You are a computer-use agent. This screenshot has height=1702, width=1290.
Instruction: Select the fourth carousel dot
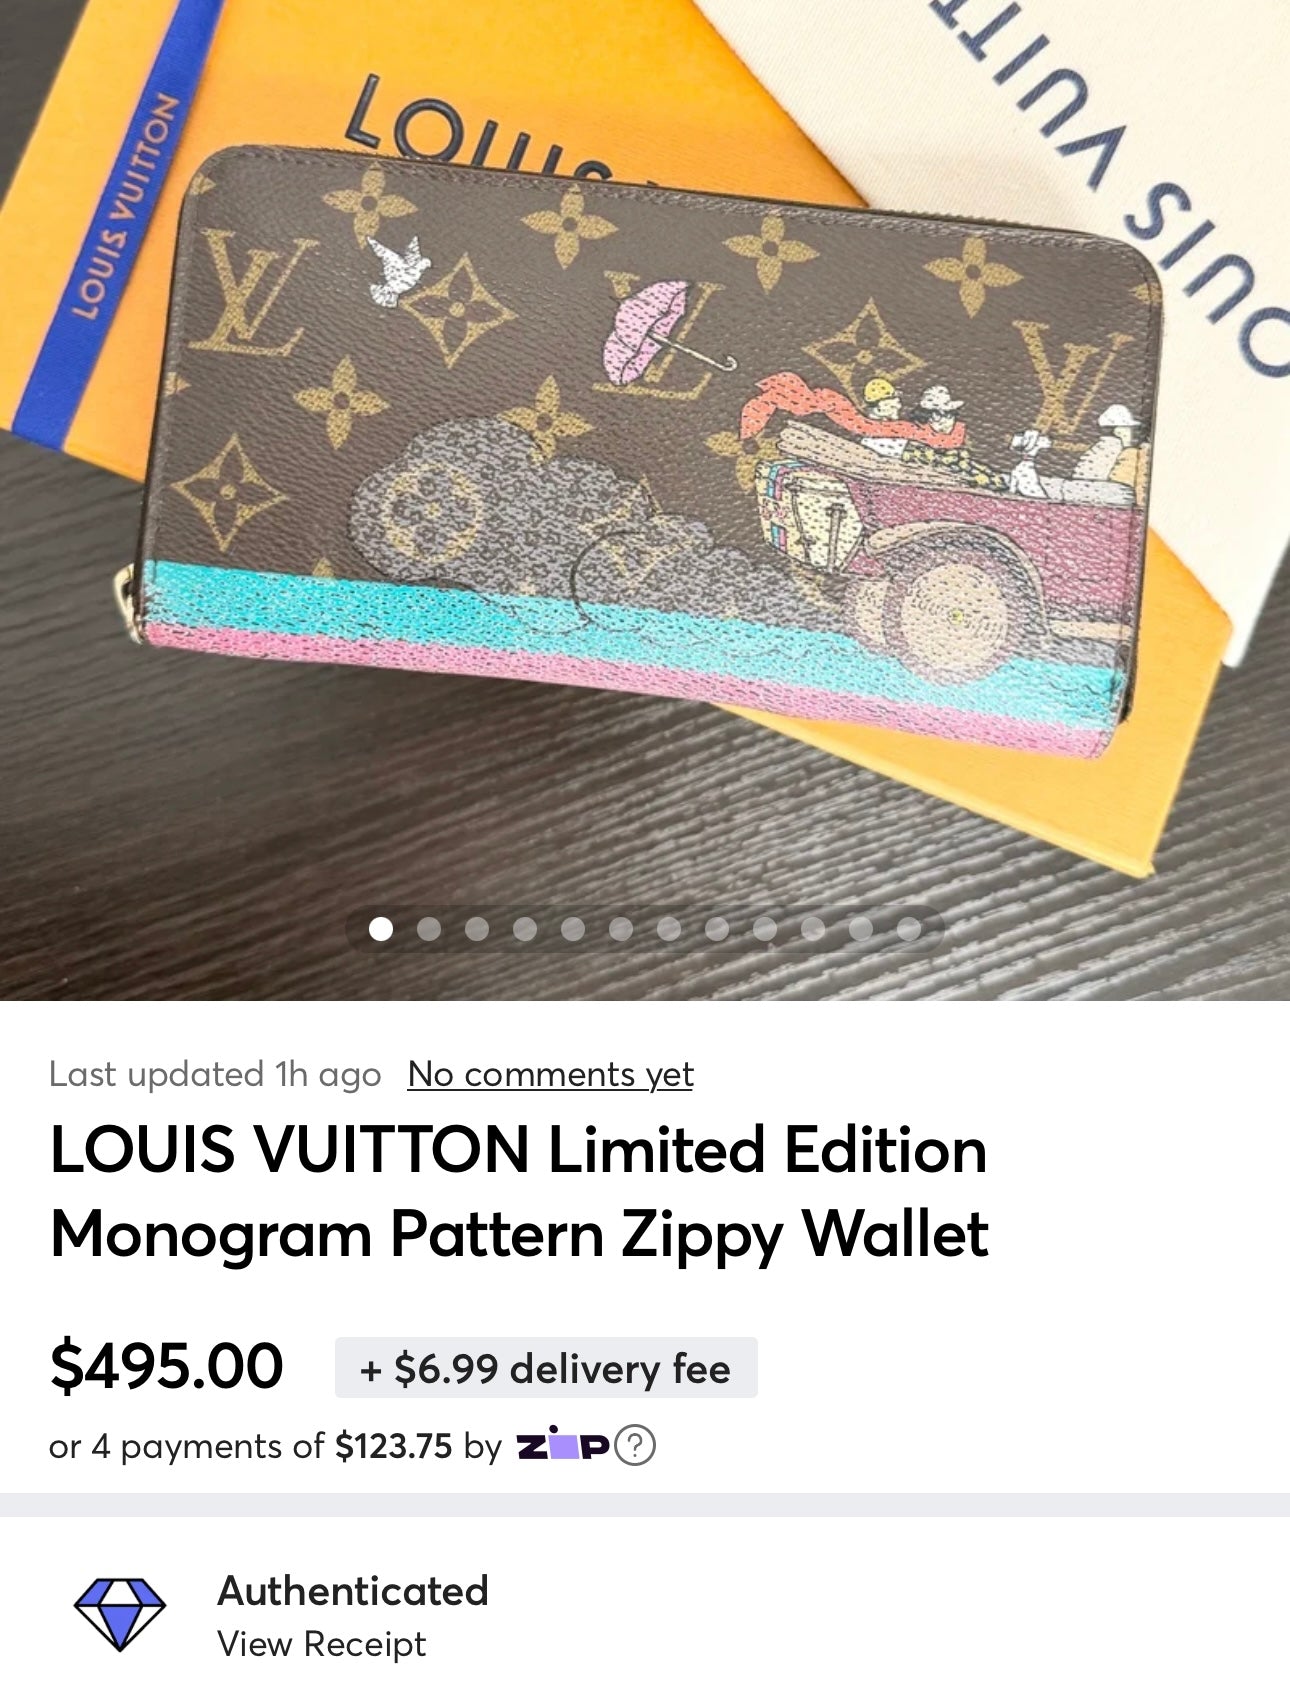[525, 929]
